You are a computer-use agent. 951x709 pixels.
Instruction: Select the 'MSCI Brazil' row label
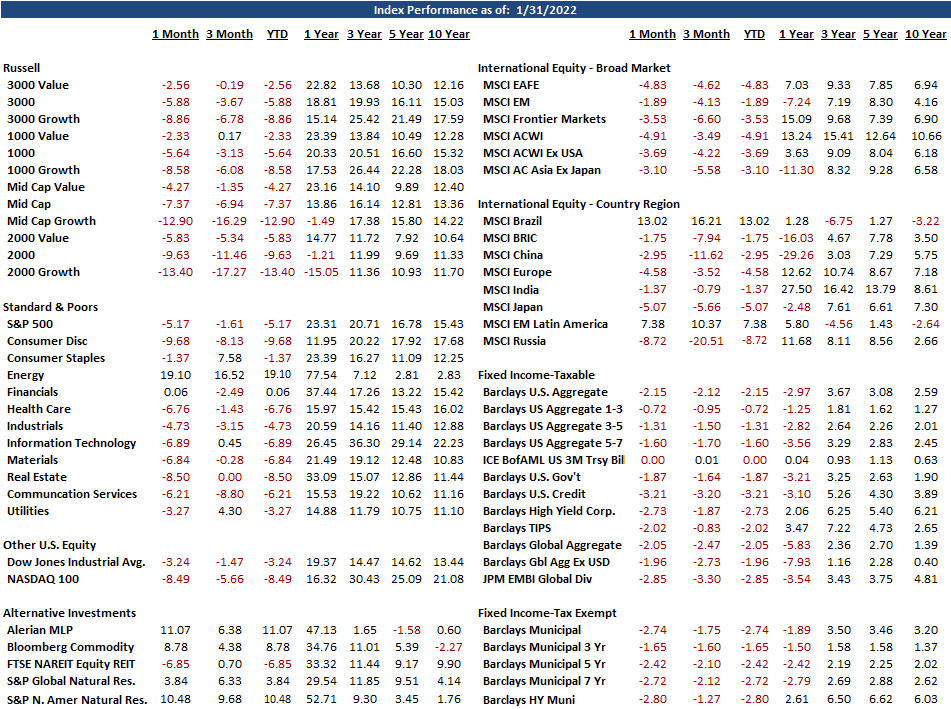512,221
